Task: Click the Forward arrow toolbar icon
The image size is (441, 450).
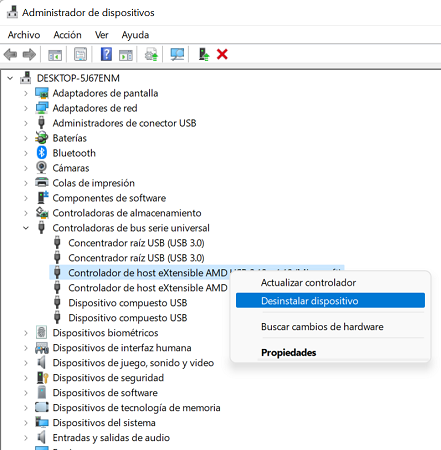Action: (x=29, y=54)
